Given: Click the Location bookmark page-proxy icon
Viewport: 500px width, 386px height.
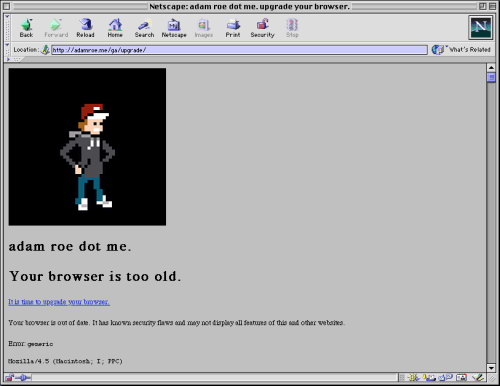Looking at the screenshot, I should (x=45, y=50).
